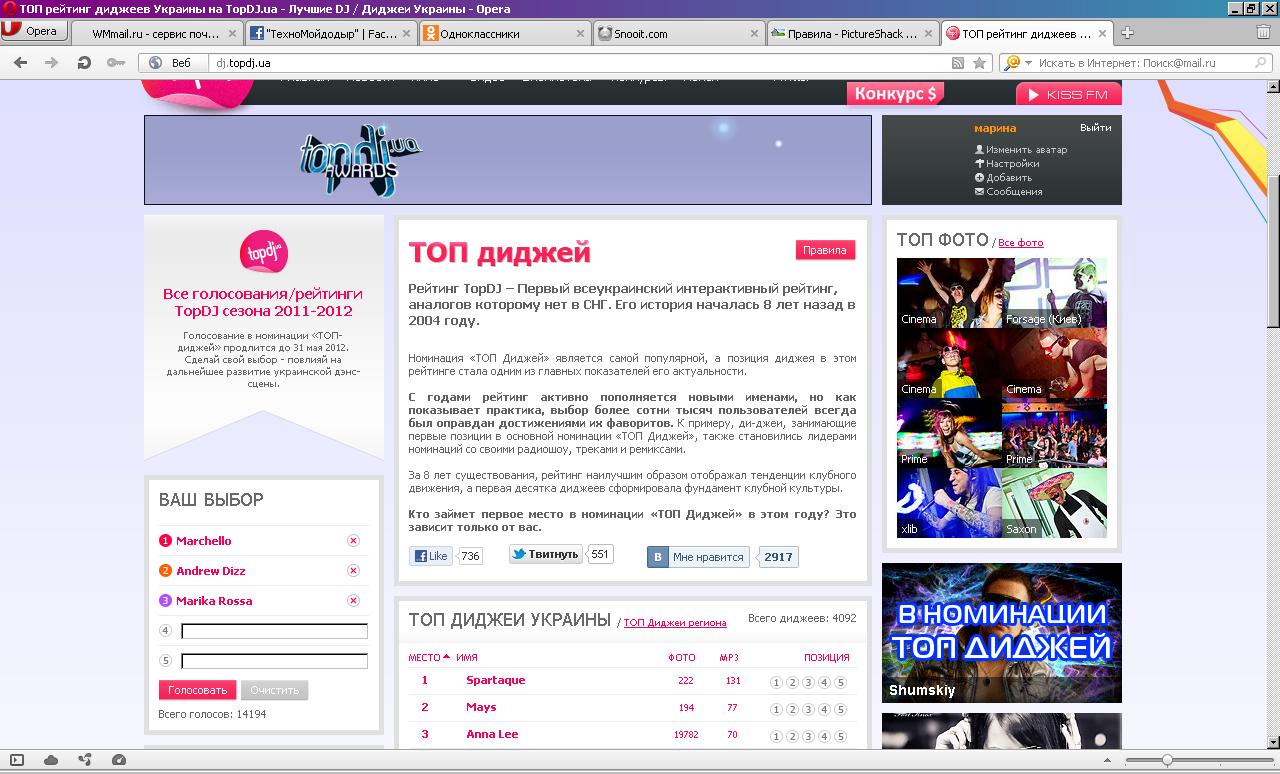Close the Snooit.com tab
The width and height of the screenshot is (1280, 774).
pyautogui.click(x=754, y=33)
